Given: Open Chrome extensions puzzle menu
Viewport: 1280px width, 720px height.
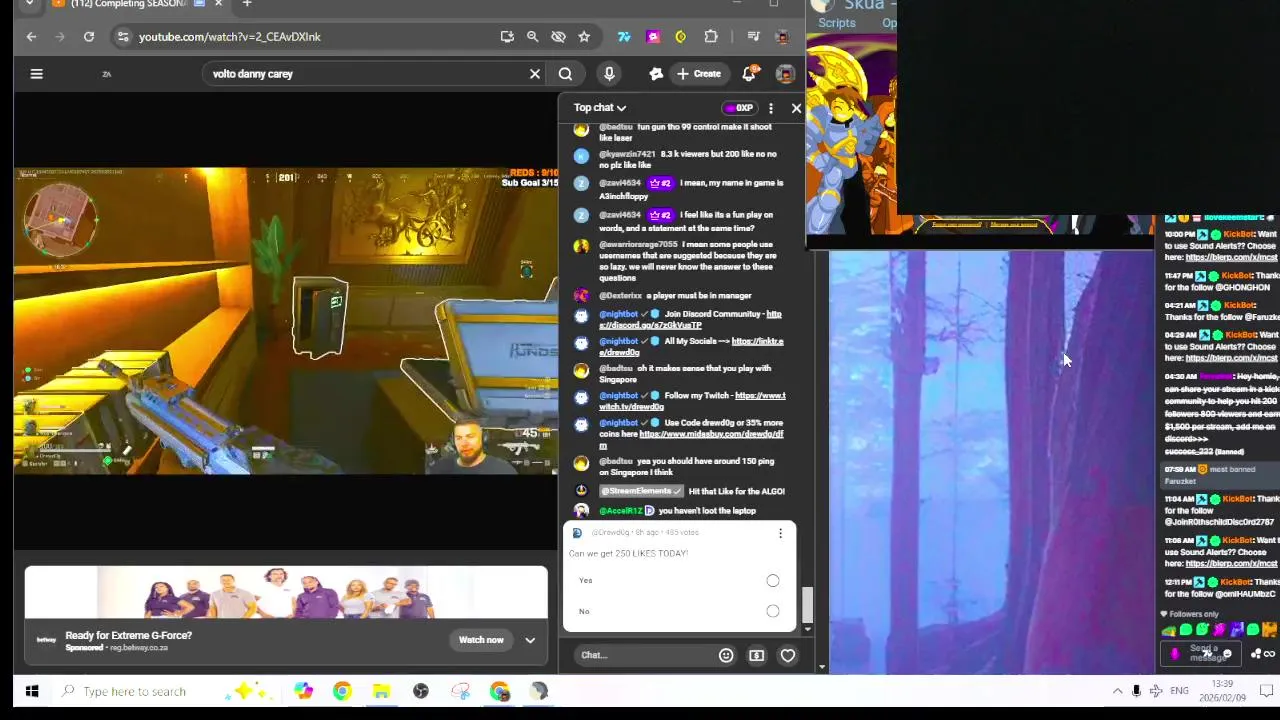Looking at the screenshot, I should [711, 37].
